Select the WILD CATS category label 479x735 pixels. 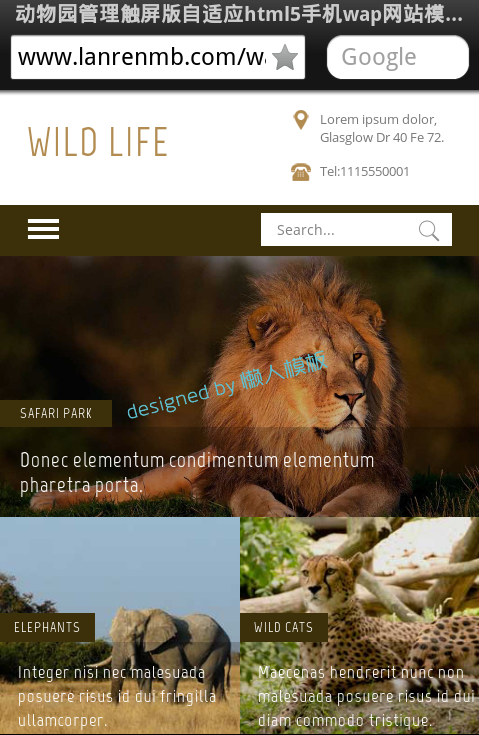click(283, 627)
